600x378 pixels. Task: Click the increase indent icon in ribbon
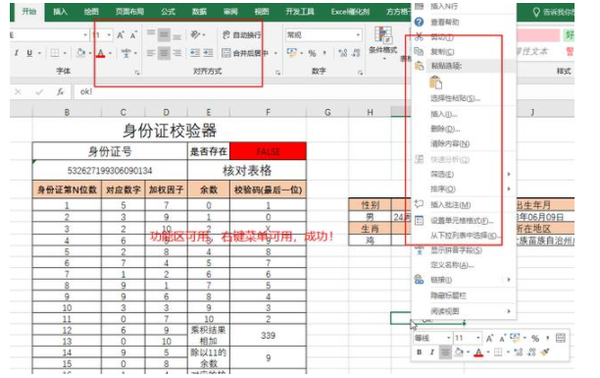tap(208, 53)
